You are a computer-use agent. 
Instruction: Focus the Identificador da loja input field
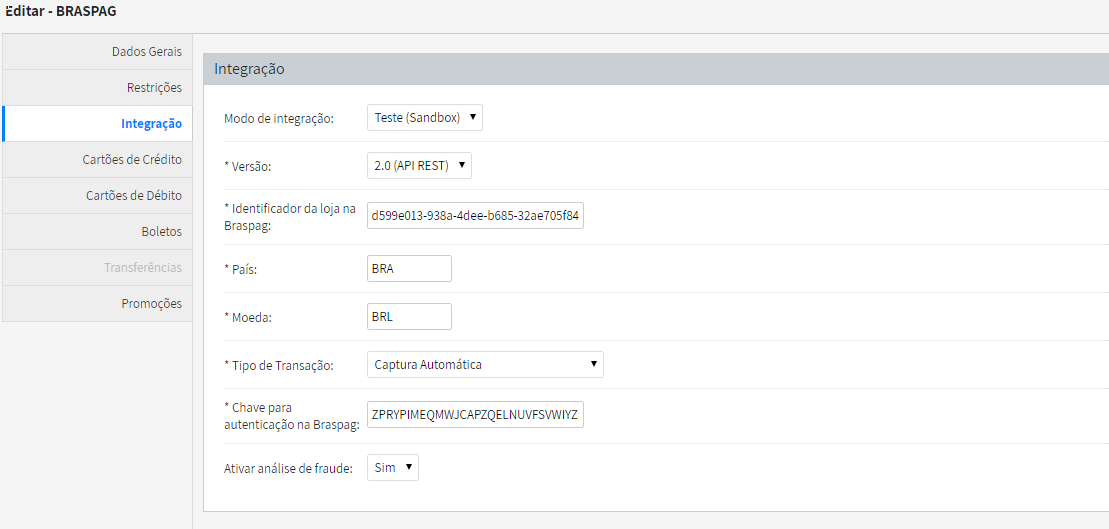pos(475,216)
